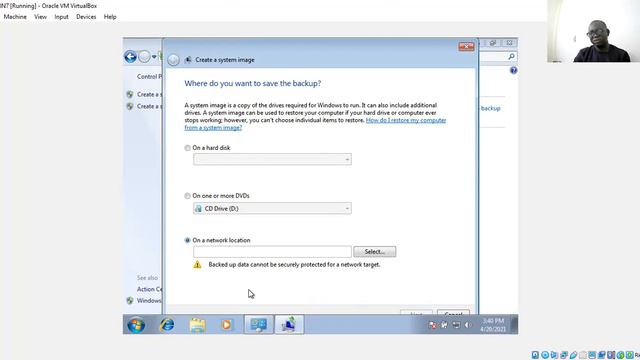Choose the On one or more DVDs option
Screen dimensions: 640x360
pos(187,196)
